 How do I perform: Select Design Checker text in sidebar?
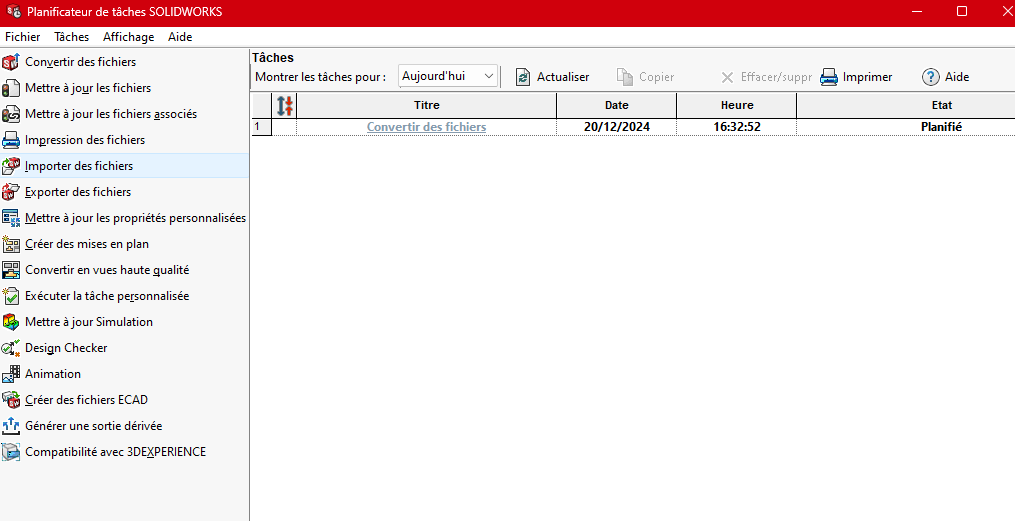click(x=66, y=348)
